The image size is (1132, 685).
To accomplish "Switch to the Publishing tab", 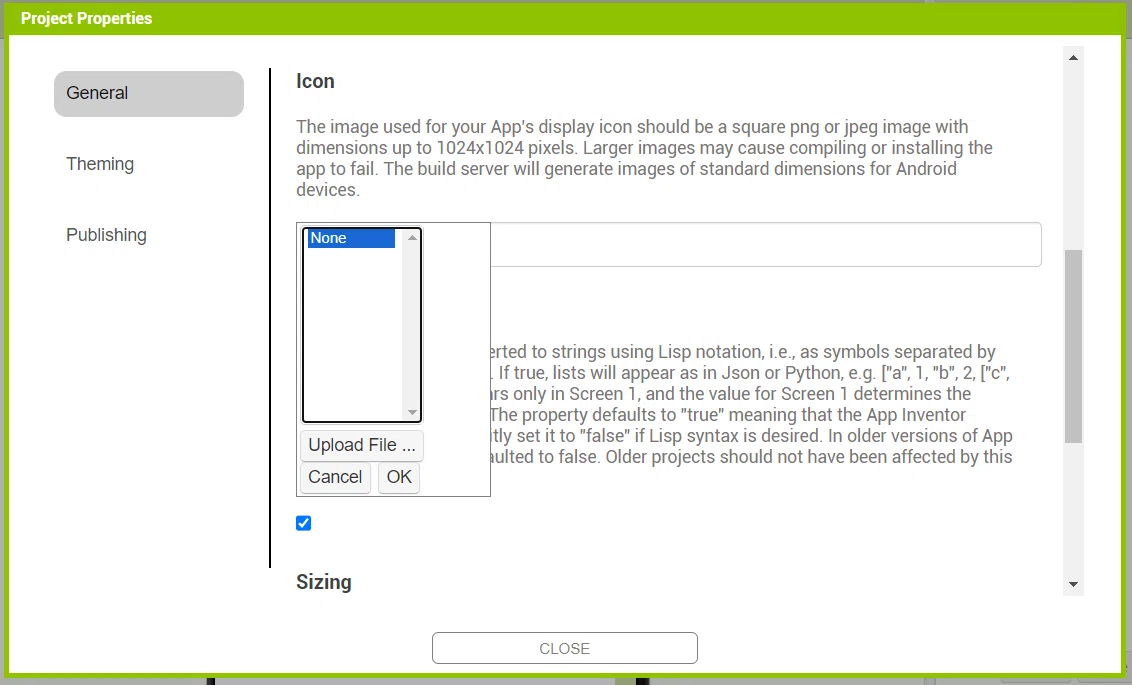I will 106,235.
